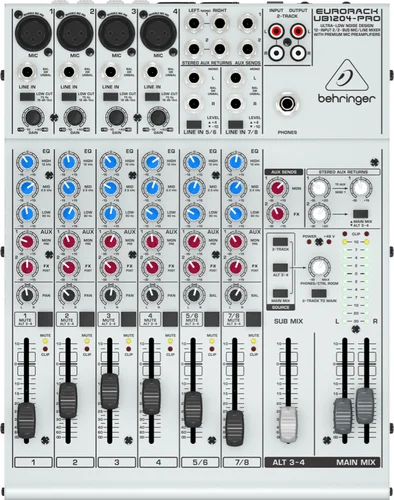Click the PHONES/CTRL ROOM knob

pyautogui.click(x=319, y=267)
